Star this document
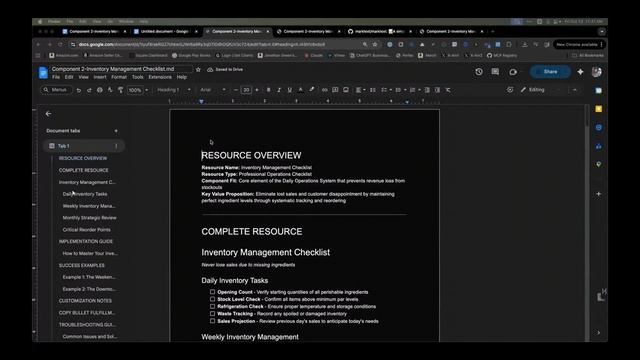The height and width of the screenshot is (360, 640). click(x=198, y=69)
